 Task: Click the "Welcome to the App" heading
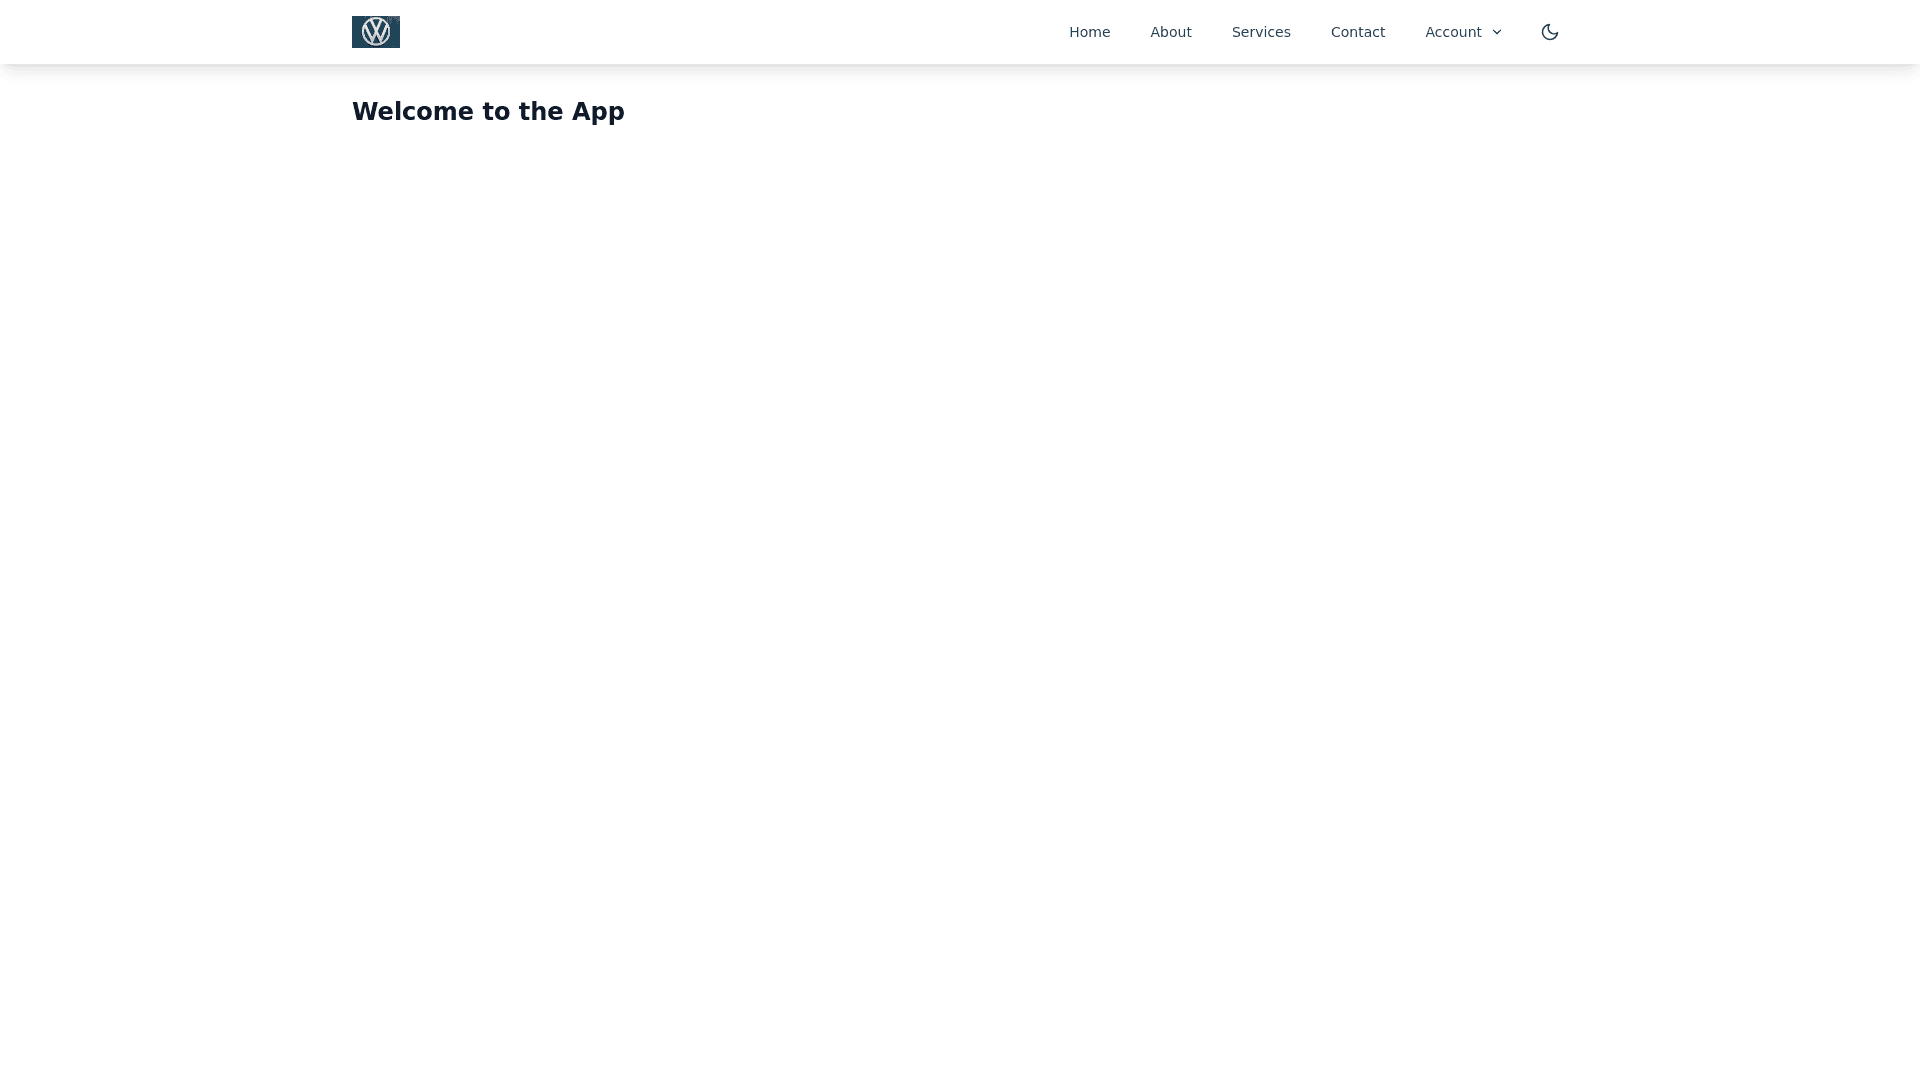tap(488, 112)
